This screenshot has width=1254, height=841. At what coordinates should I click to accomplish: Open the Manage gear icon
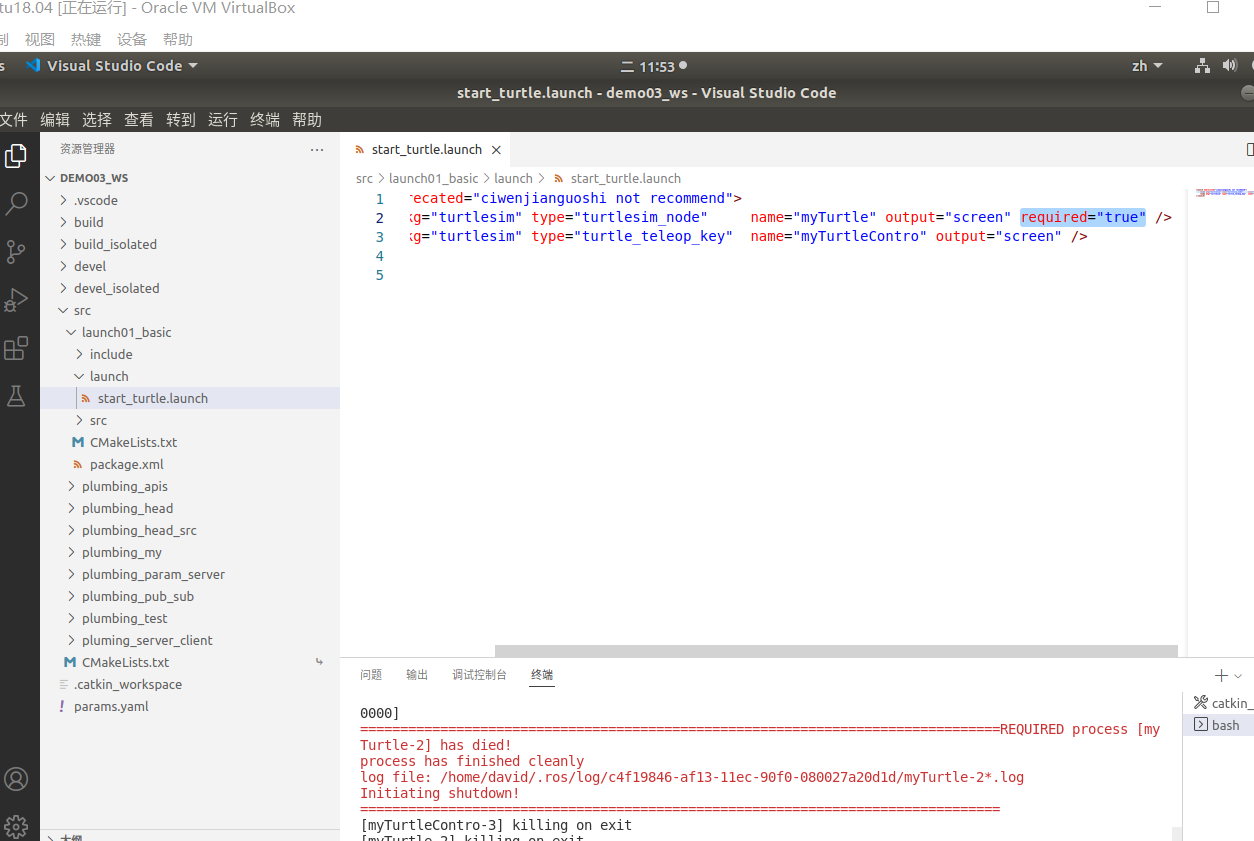pos(16,827)
